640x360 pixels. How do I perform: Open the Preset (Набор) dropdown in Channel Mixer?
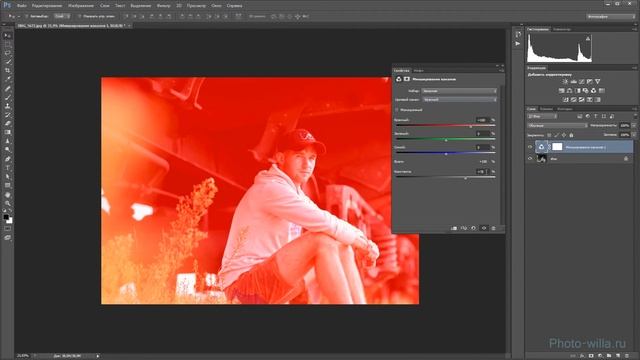click(x=459, y=91)
